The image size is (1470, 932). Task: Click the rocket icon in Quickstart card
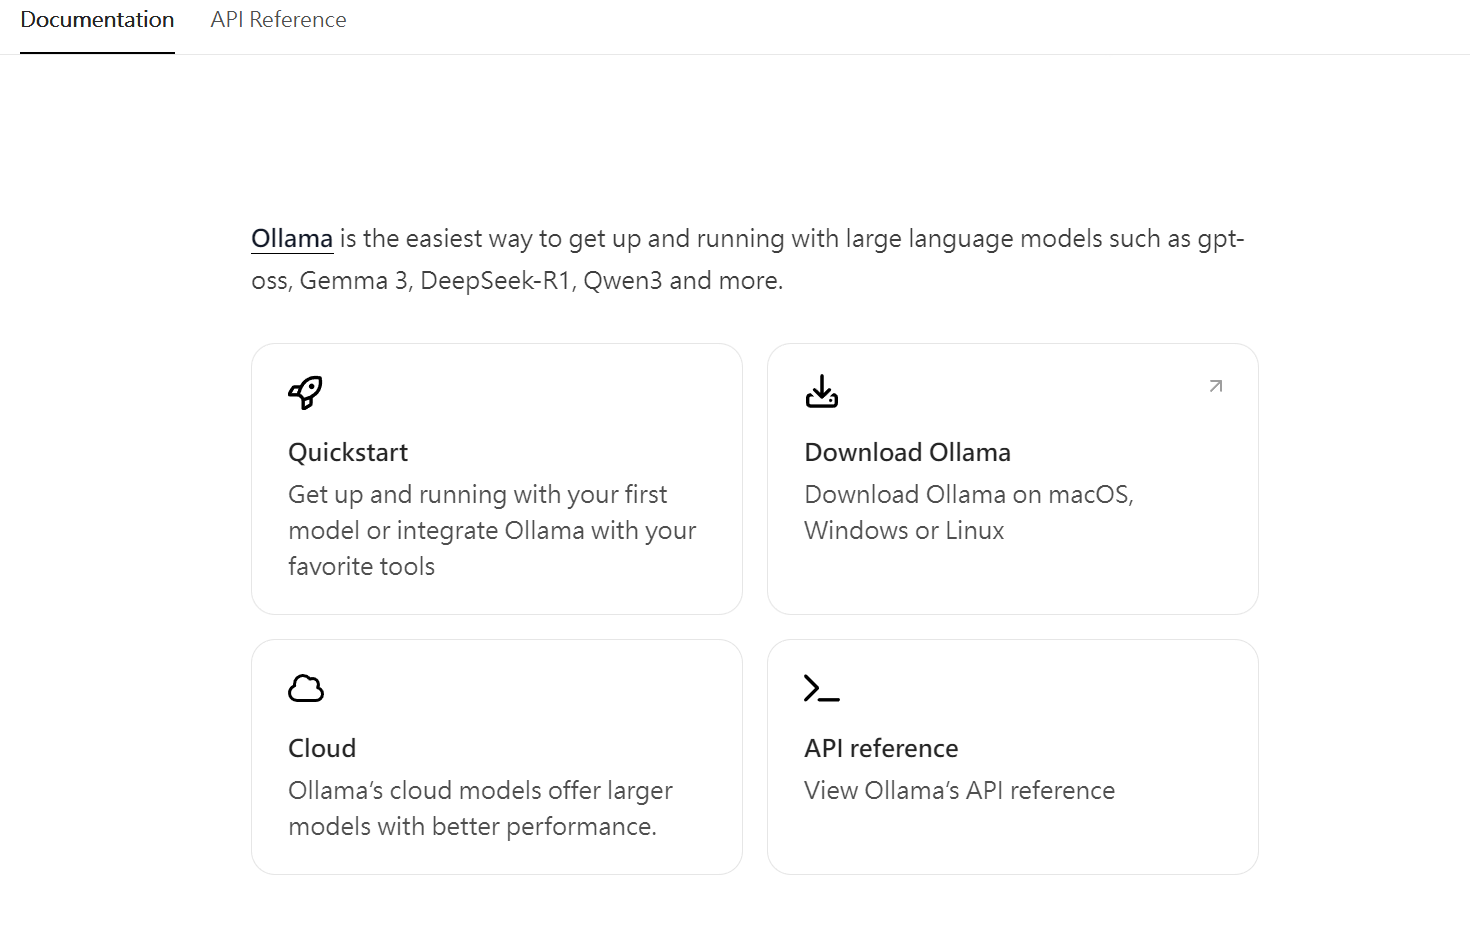tap(306, 392)
